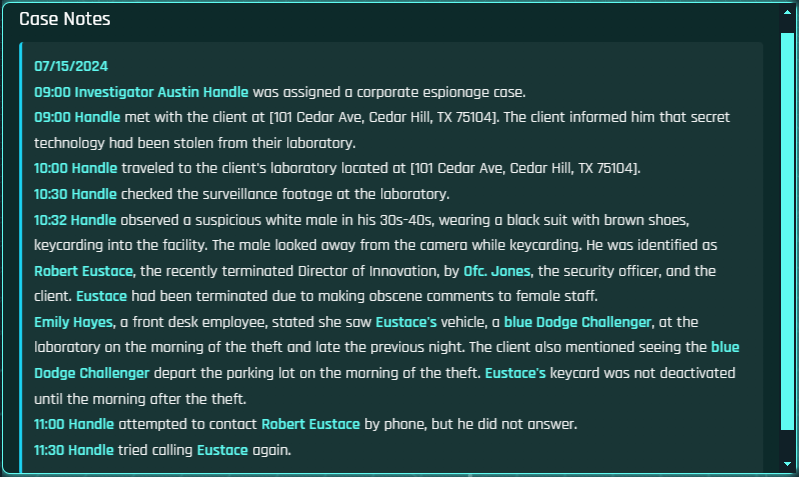Open the Investigator Austin Handle link
The height and width of the screenshot is (477, 799).
[x=161, y=91]
